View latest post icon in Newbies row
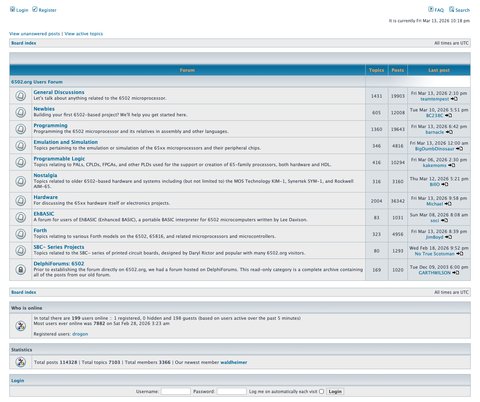Screen dimensions: 480x402 click(x=448, y=115)
